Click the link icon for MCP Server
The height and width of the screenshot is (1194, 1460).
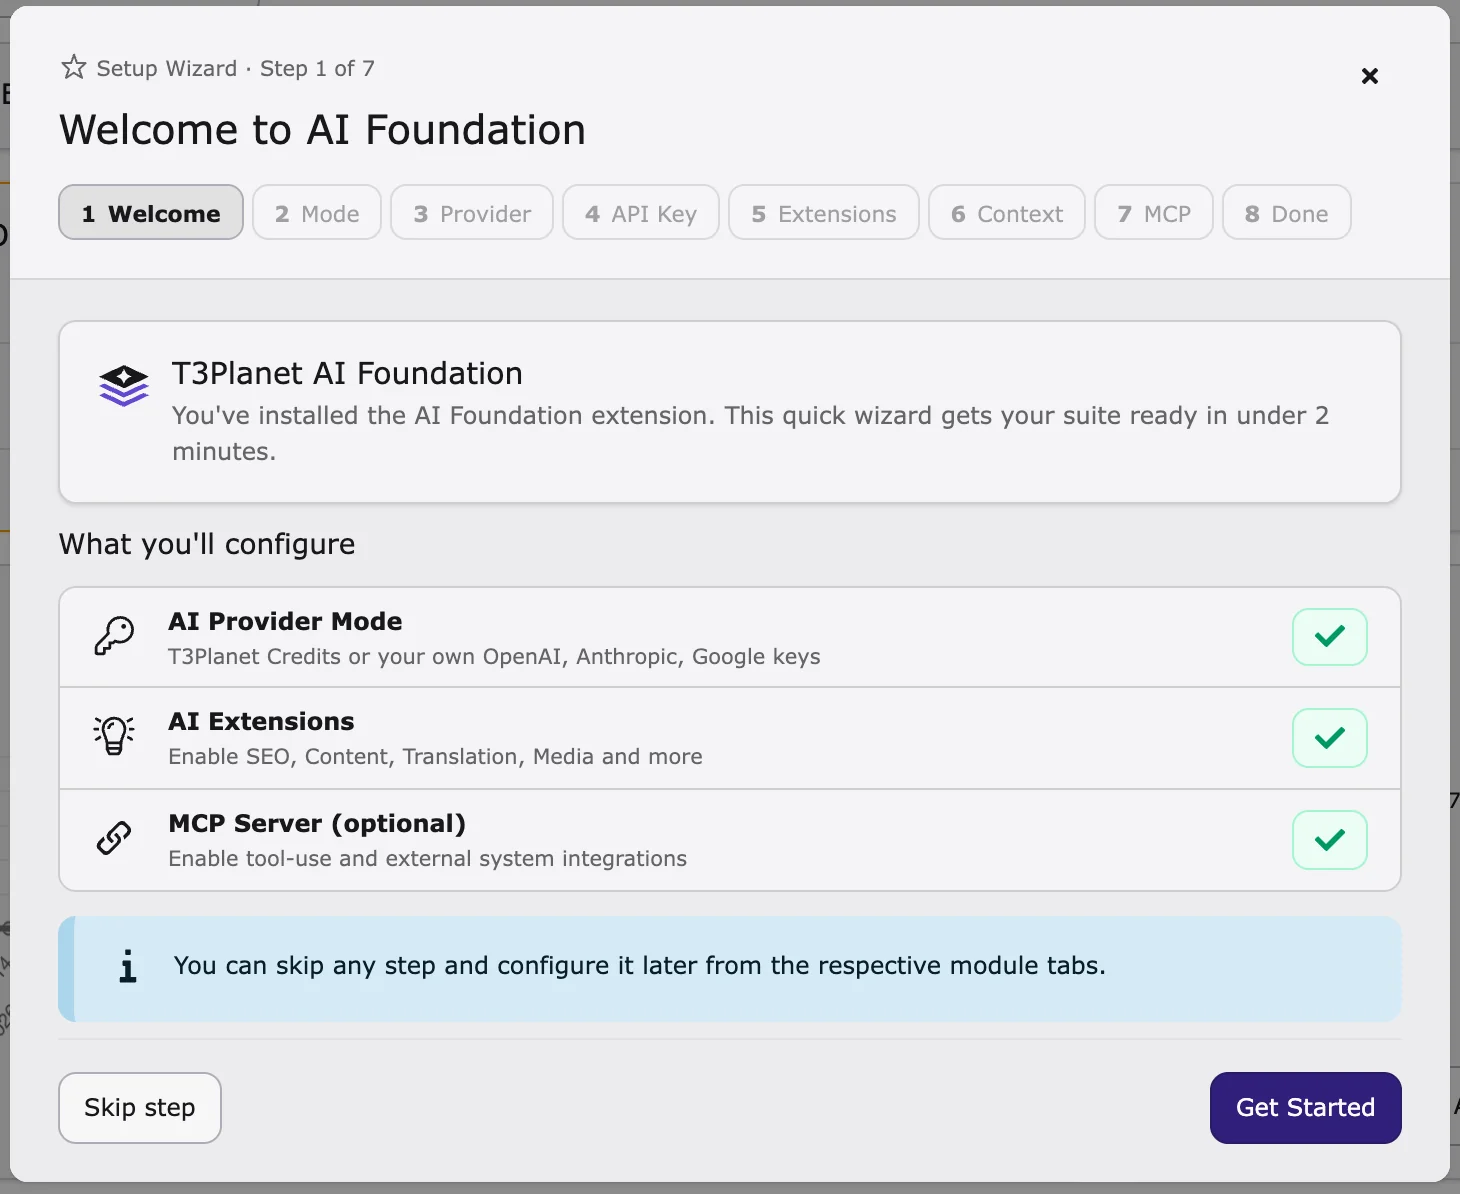[114, 838]
